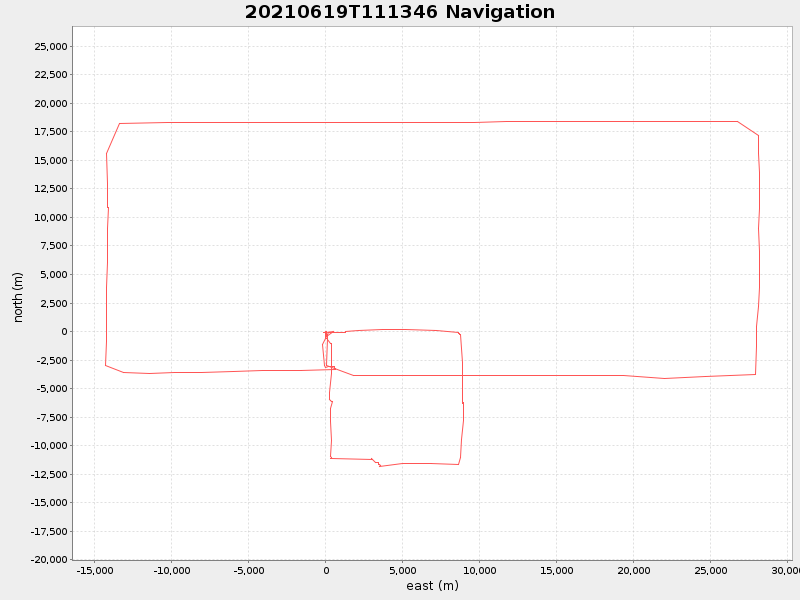Image resolution: width=800 pixels, height=600 pixels.
Task: Click the 25,000 east axis tick label
Action: (711, 570)
